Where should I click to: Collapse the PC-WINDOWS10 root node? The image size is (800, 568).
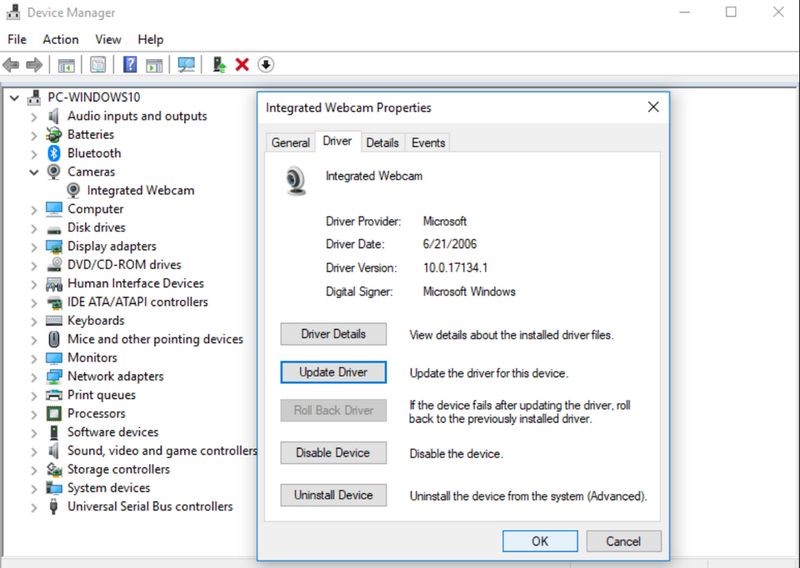(15, 97)
